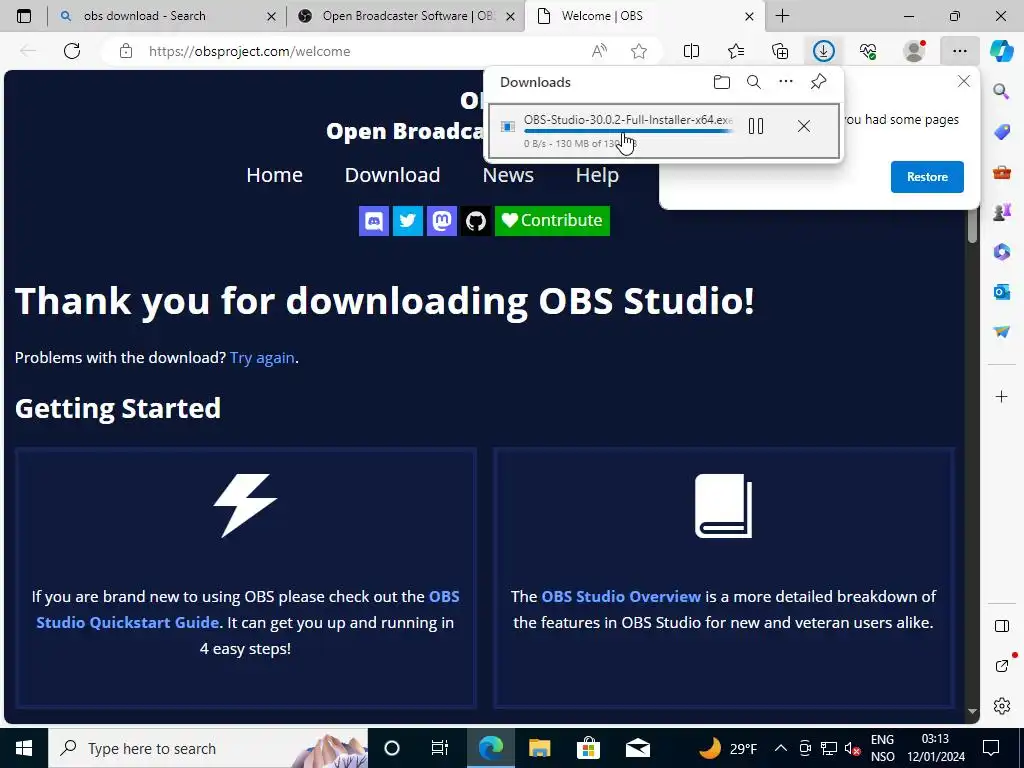Open the OBS Twitter icon link
This screenshot has height=768, width=1024.
tap(408, 221)
